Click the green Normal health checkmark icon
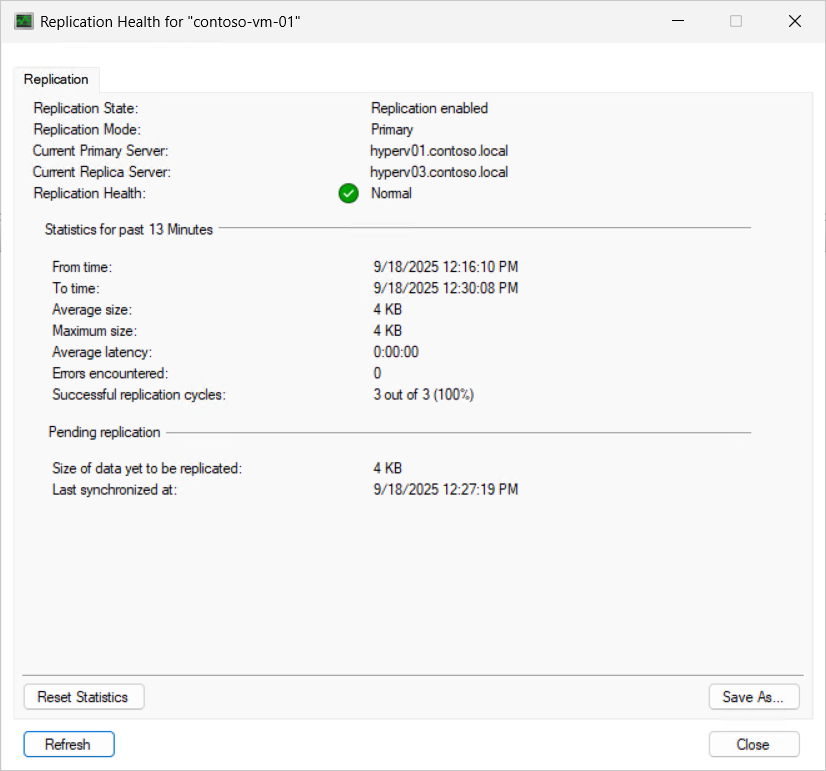Image resolution: width=826 pixels, height=771 pixels. coord(348,193)
